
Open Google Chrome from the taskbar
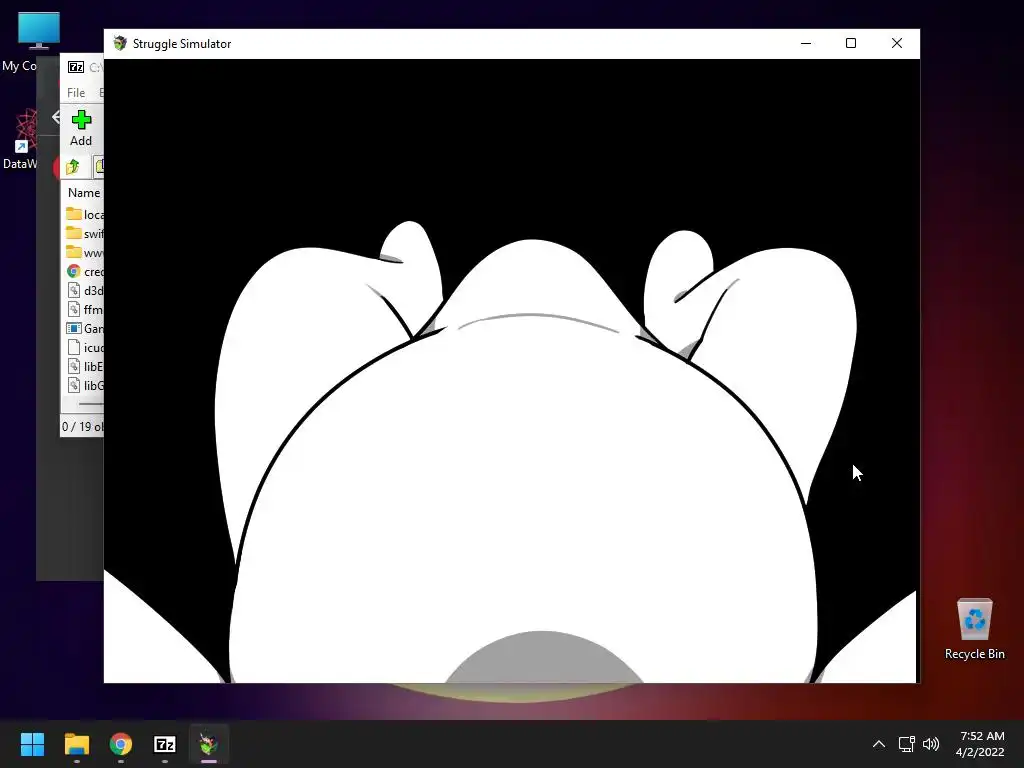(x=121, y=744)
